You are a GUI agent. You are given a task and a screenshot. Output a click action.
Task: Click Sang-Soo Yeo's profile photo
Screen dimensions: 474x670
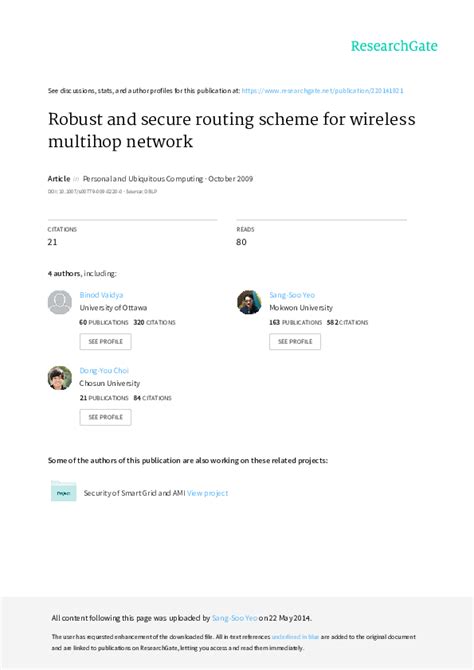tap(249, 302)
